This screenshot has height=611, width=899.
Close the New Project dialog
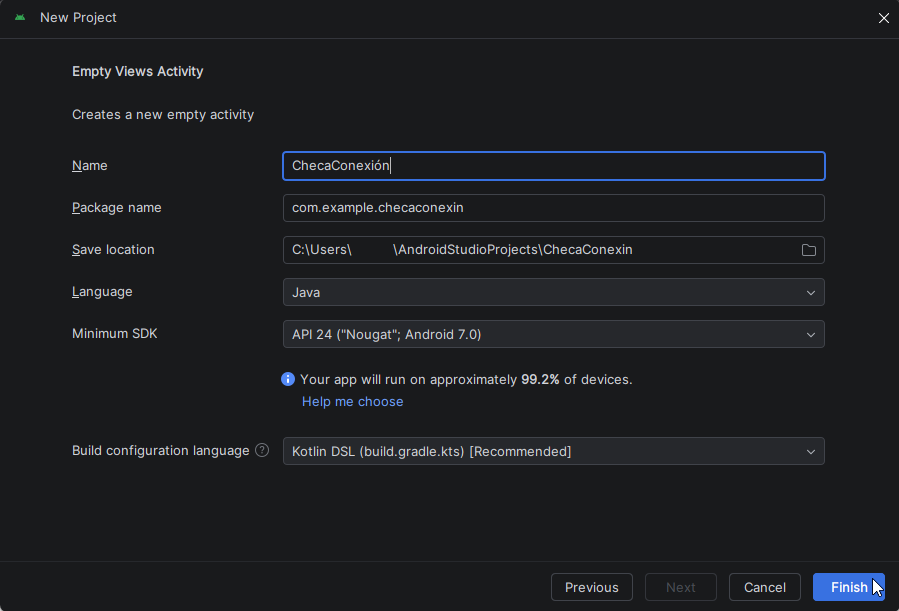884,18
